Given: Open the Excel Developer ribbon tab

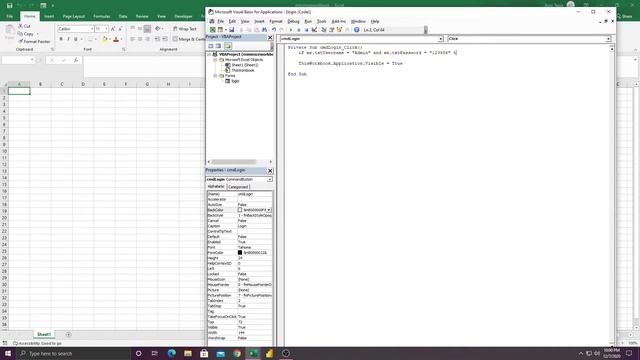Looking at the screenshot, I should coord(183,16).
